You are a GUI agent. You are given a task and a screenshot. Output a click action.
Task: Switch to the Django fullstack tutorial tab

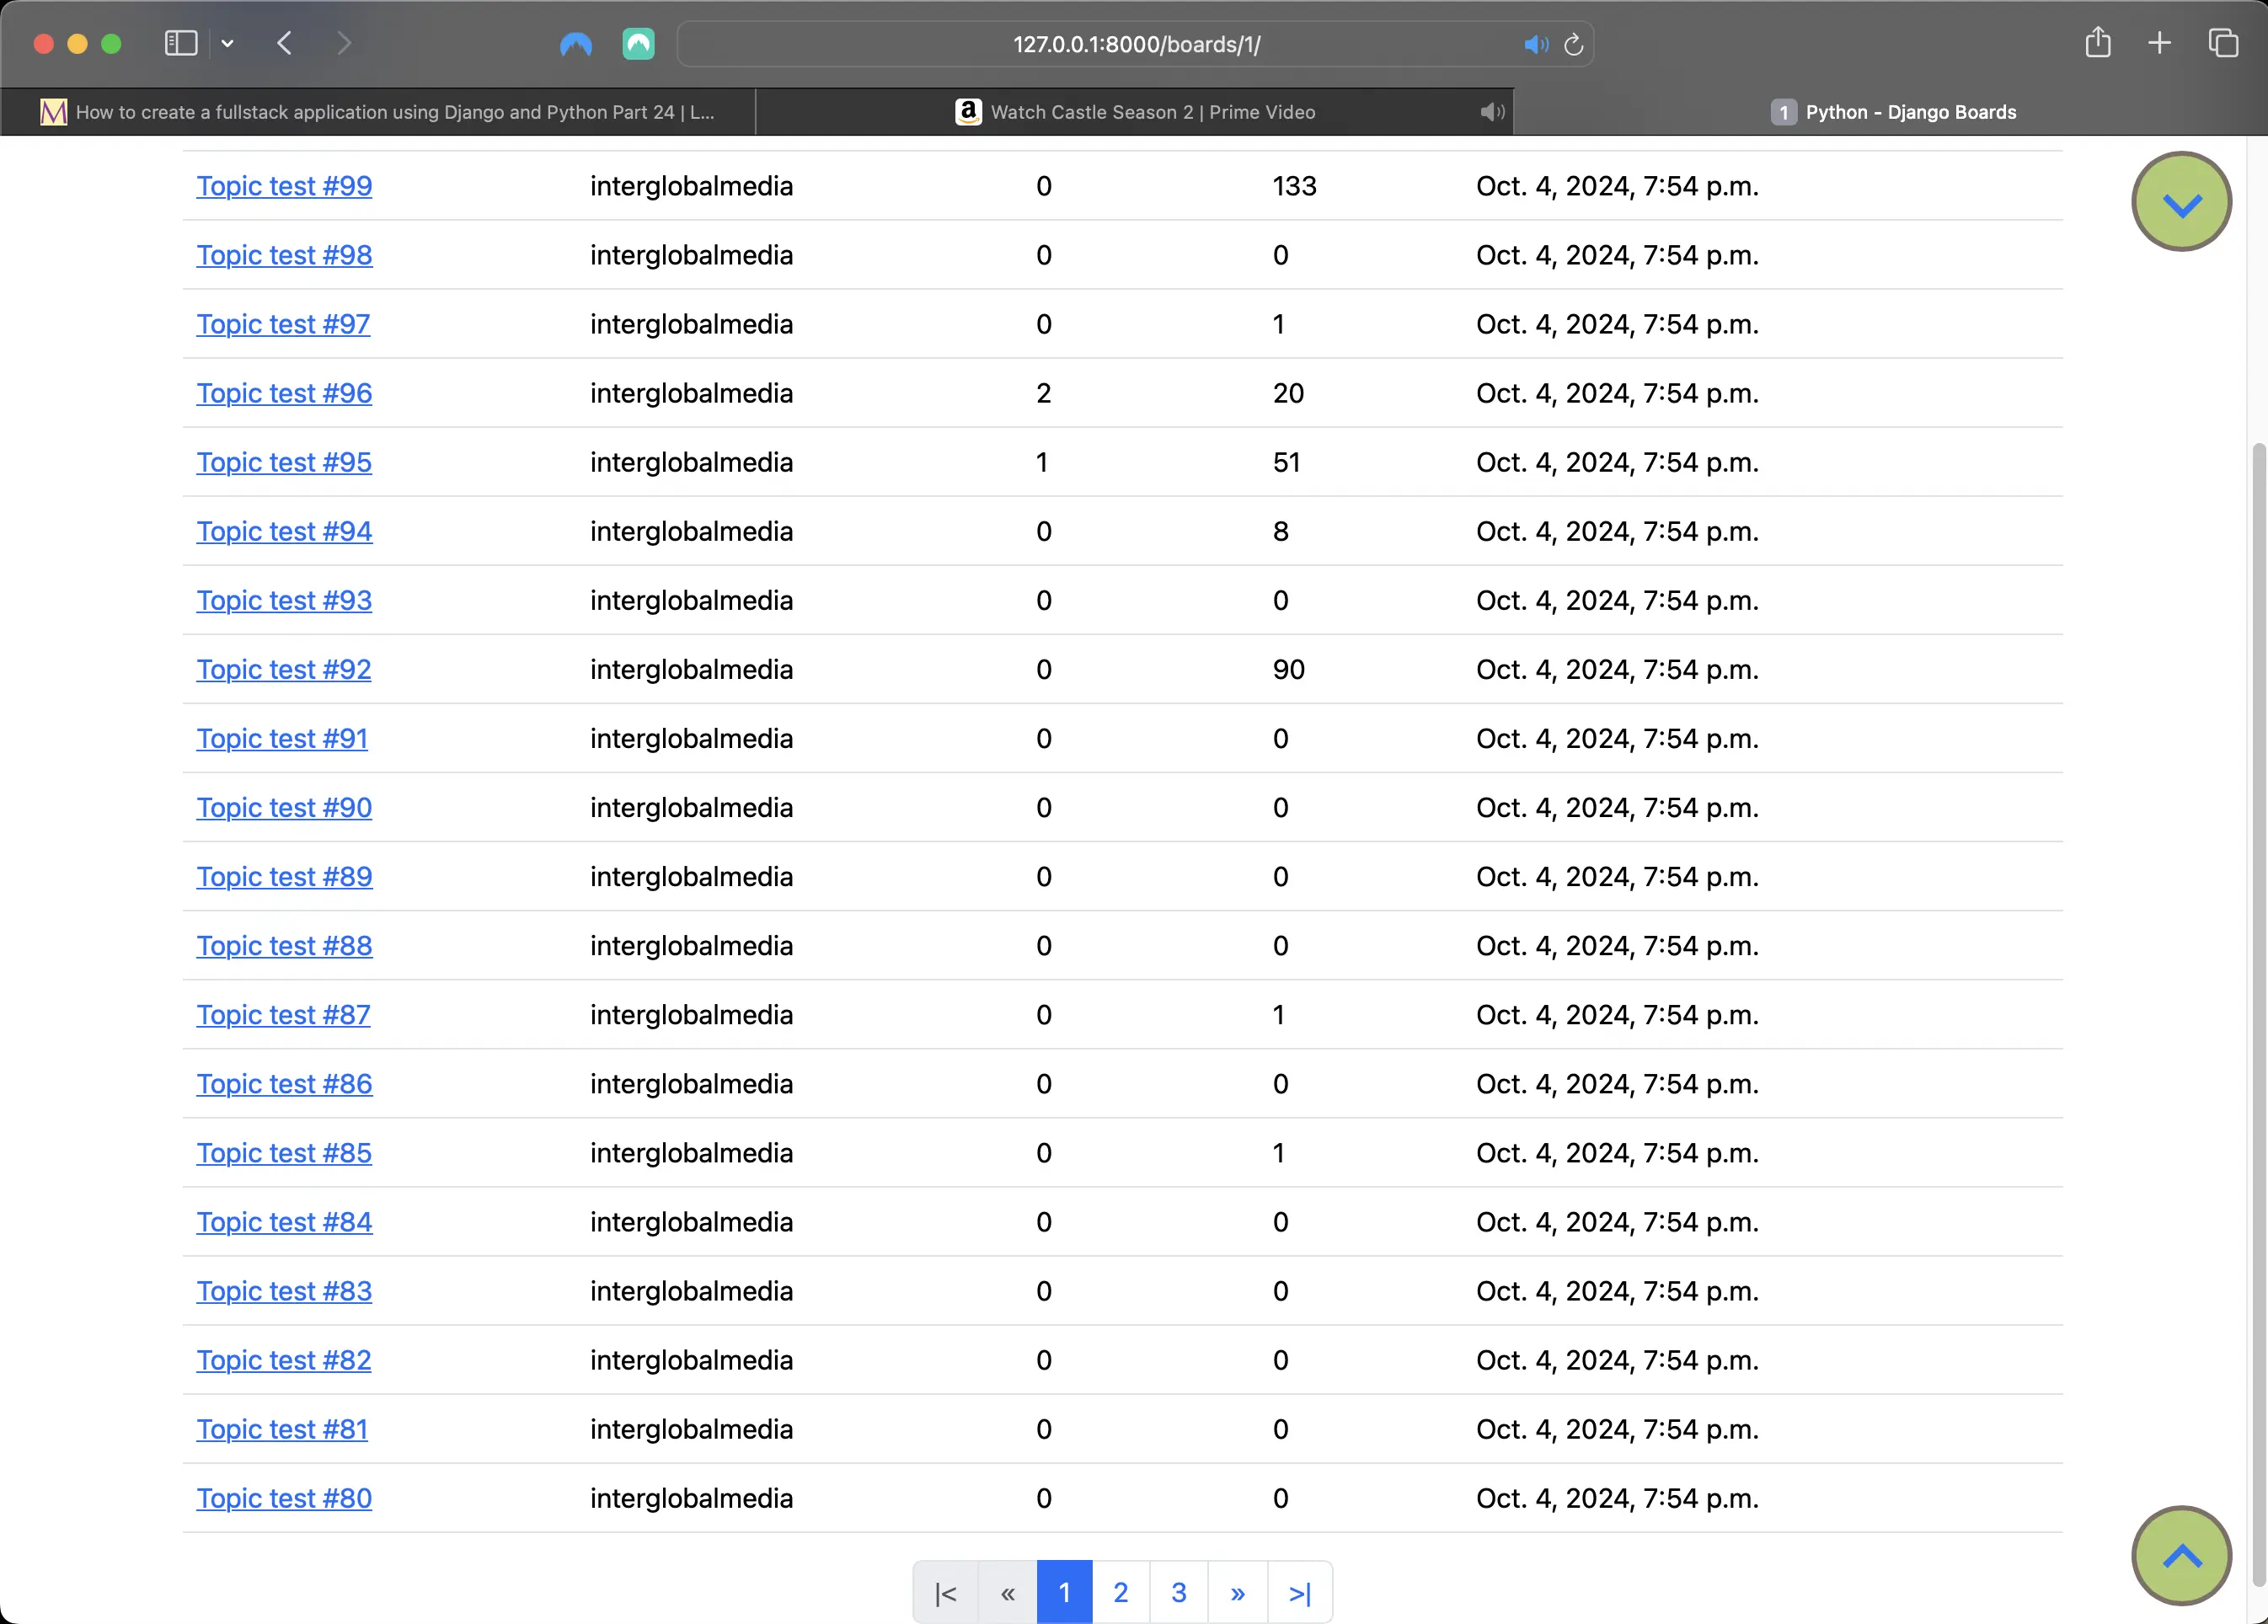(x=378, y=112)
